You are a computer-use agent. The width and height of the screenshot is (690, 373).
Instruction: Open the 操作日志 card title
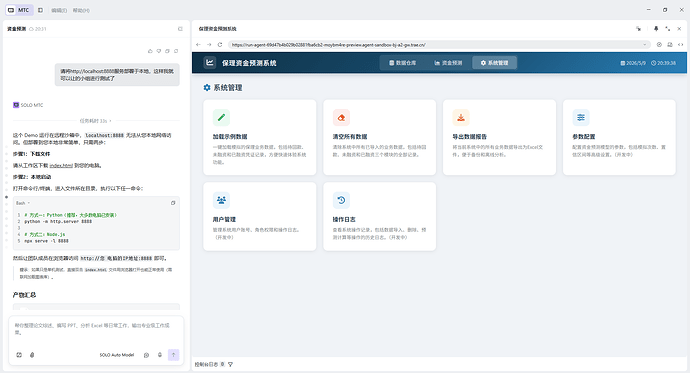344,219
